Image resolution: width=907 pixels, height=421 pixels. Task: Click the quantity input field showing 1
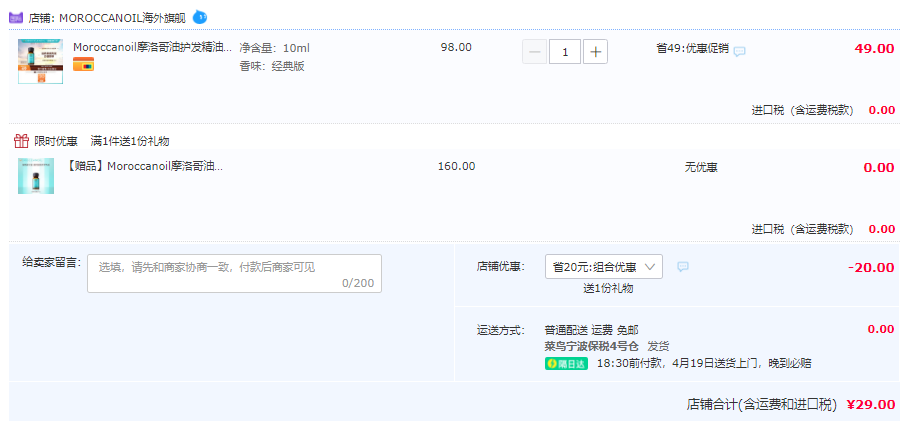565,52
